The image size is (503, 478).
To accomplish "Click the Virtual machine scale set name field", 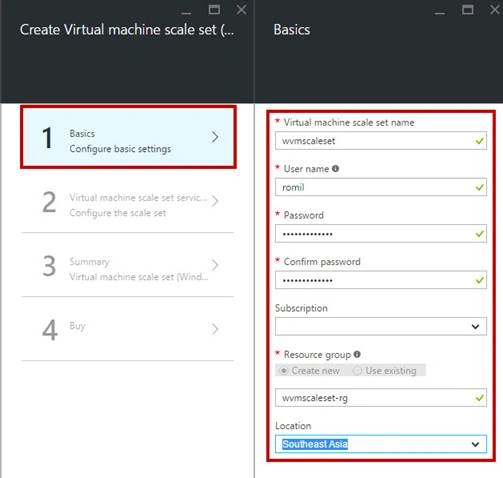I will click(381, 141).
